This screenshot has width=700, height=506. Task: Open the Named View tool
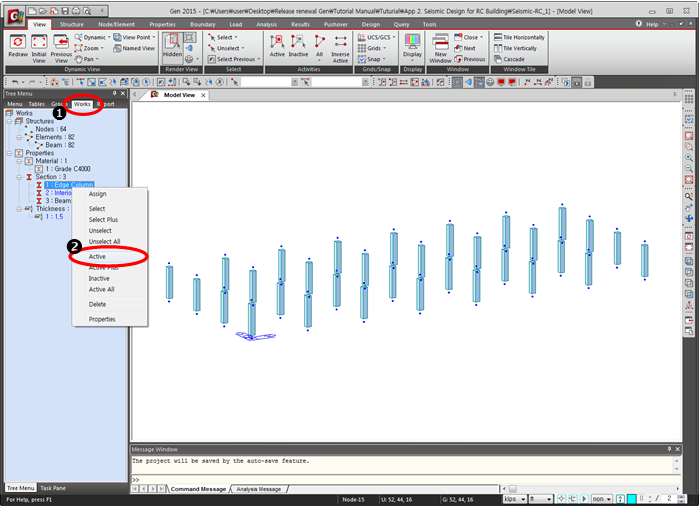click(x=134, y=48)
